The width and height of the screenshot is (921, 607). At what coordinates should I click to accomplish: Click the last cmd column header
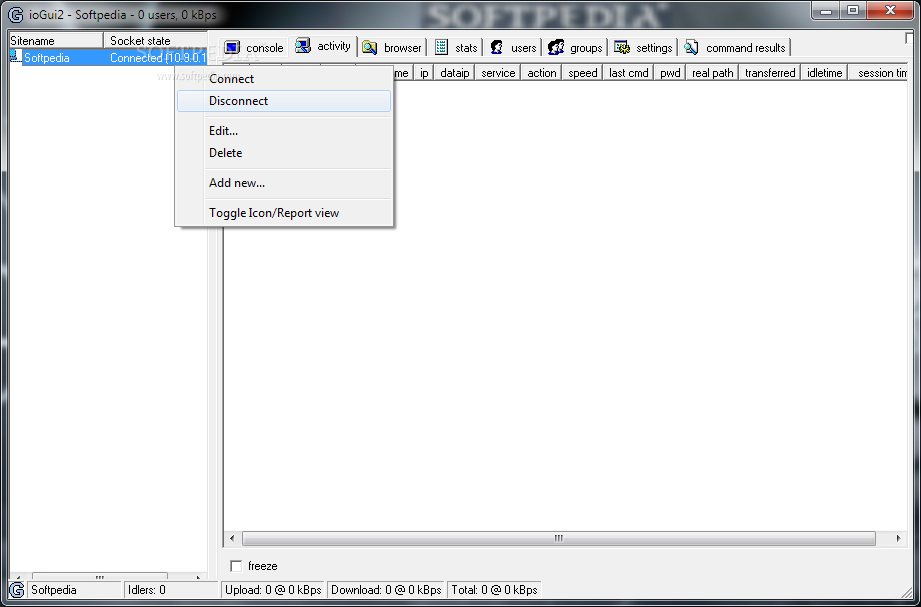tap(628, 73)
